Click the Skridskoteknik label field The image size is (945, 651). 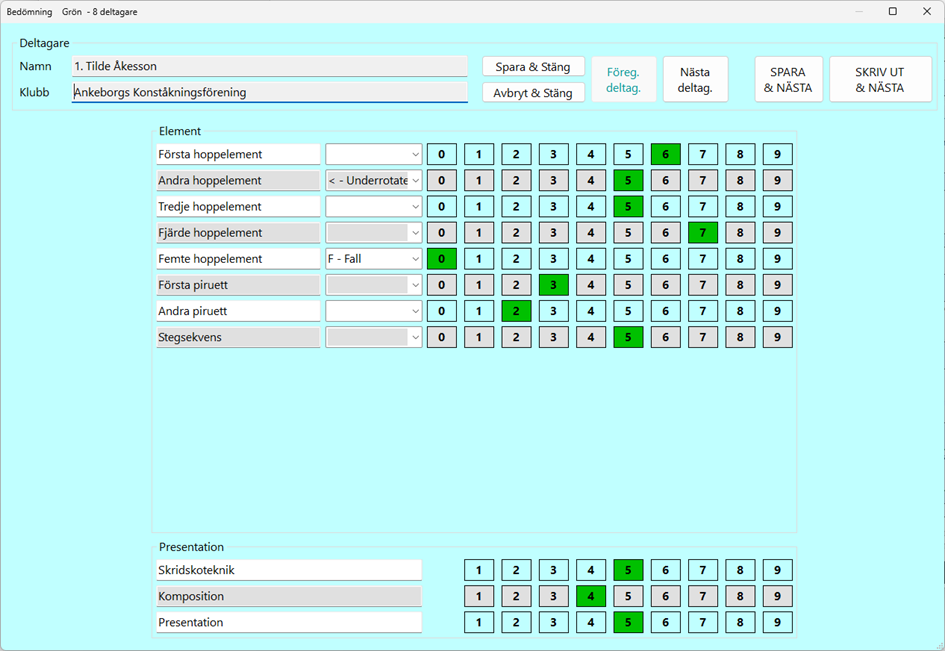[x=289, y=570]
